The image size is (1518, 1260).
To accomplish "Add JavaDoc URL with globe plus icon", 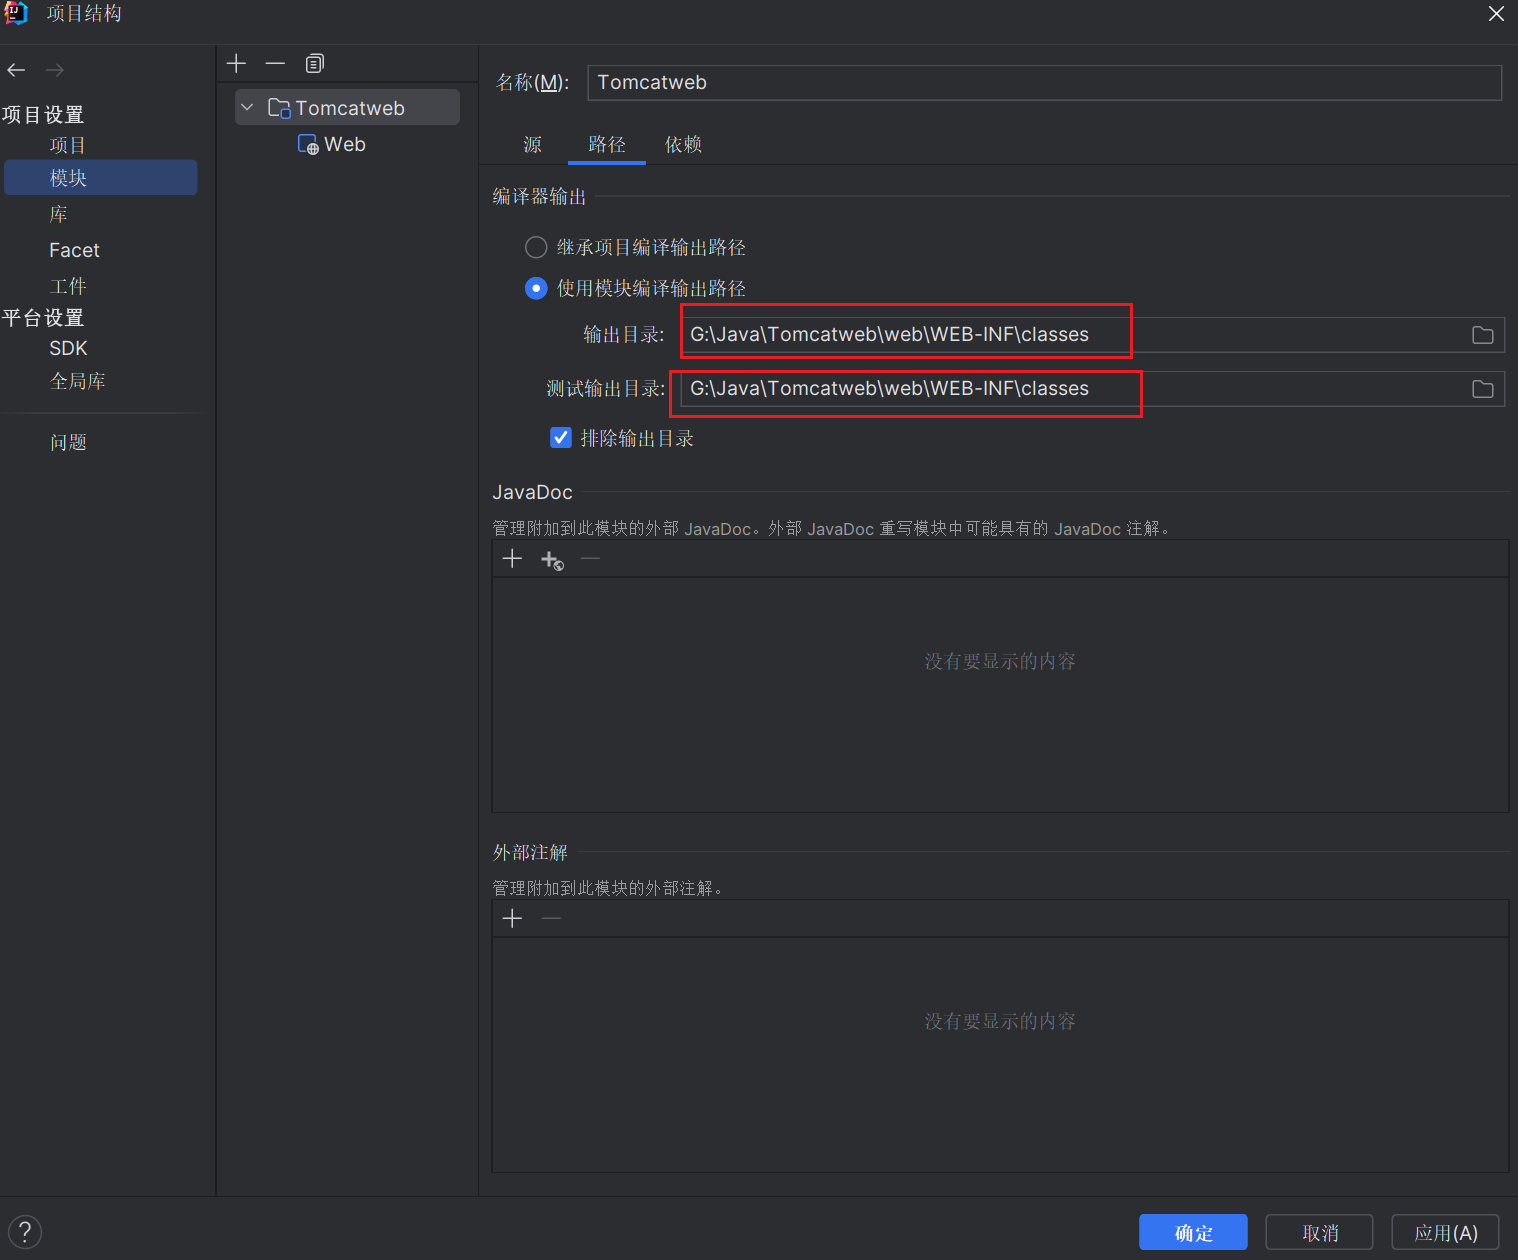I will coord(552,560).
